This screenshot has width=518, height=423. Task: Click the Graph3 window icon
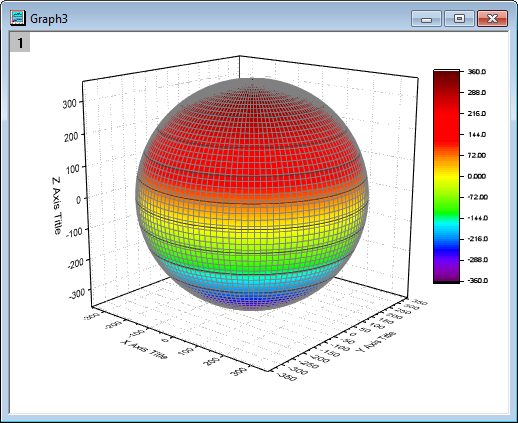pyautogui.click(x=18, y=18)
